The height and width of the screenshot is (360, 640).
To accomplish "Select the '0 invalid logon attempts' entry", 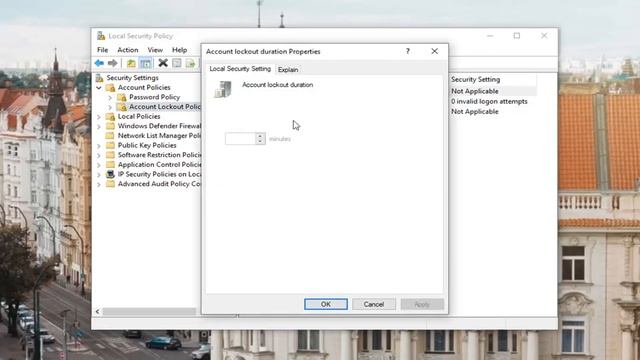I will coord(489,101).
